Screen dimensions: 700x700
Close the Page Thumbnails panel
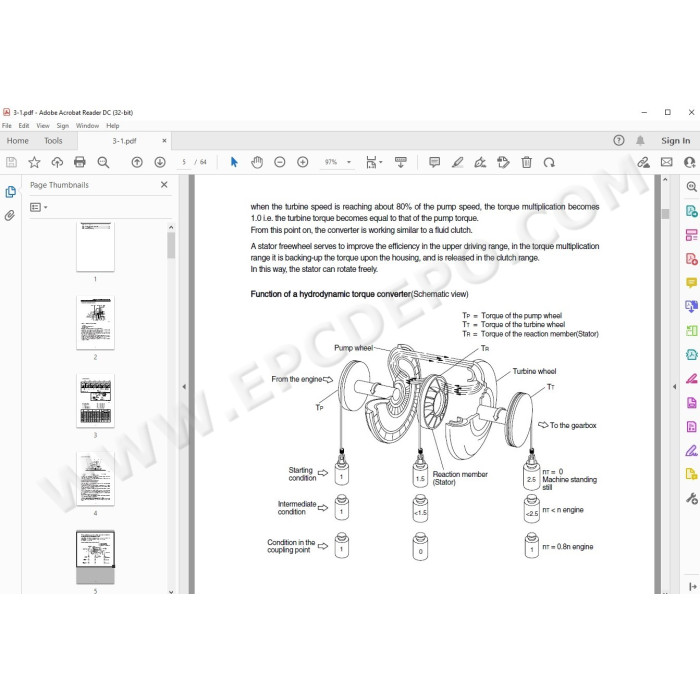click(164, 184)
